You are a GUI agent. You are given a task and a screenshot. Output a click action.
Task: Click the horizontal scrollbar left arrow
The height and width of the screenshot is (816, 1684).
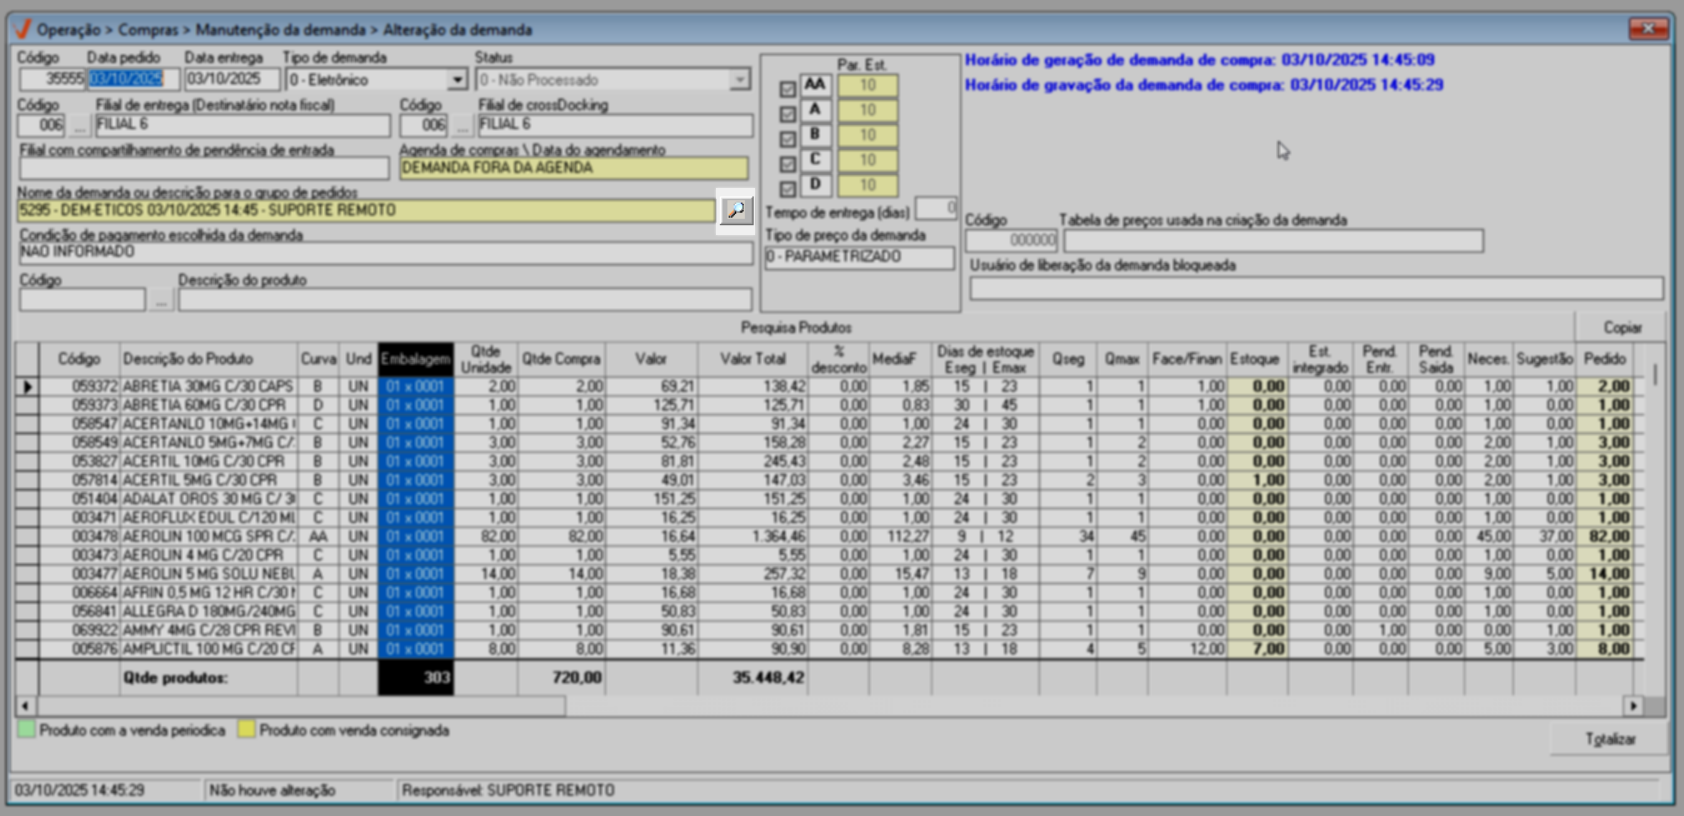coord(25,706)
